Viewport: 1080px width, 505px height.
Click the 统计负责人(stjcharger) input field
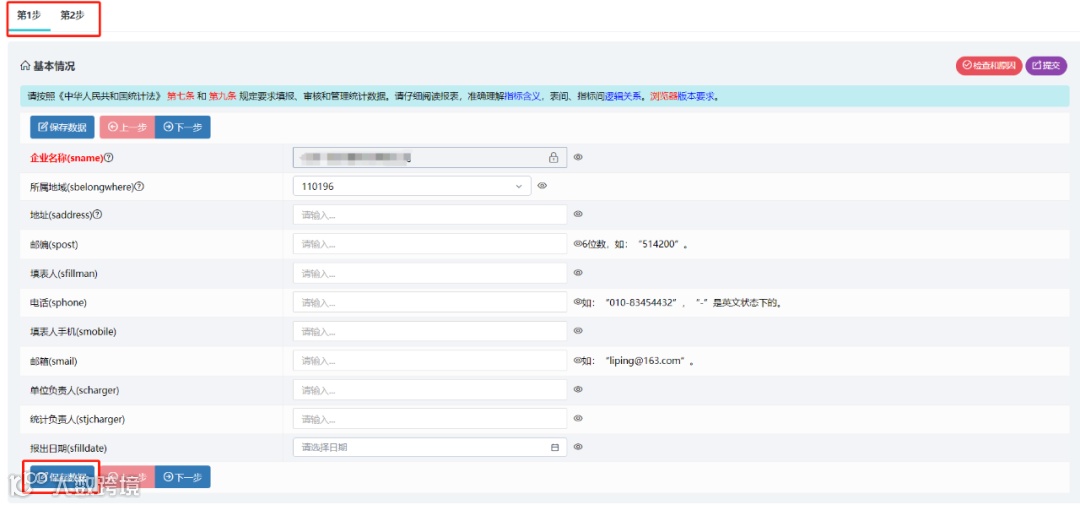430,418
